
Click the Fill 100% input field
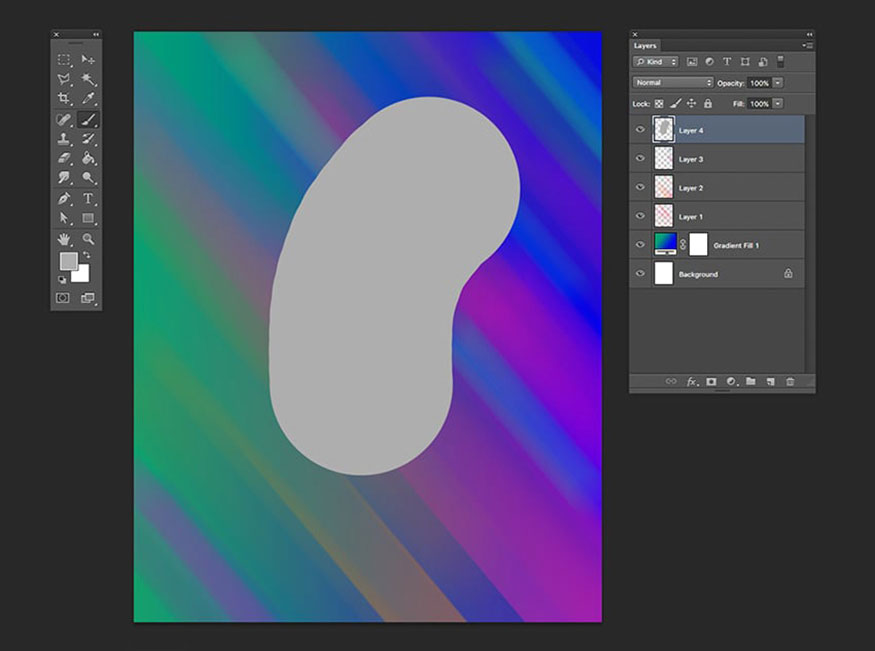click(759, 104)
